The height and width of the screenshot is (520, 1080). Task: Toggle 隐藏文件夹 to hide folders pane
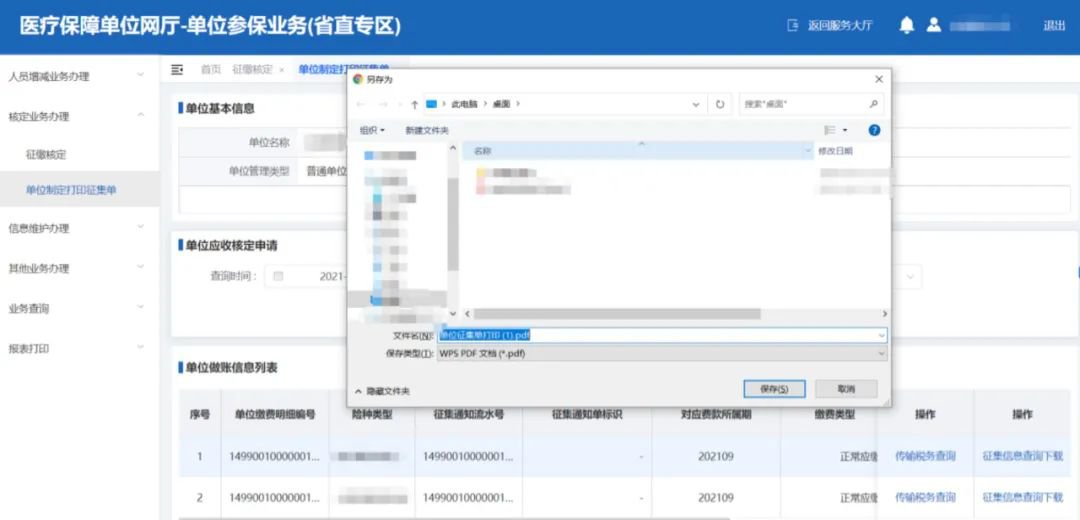(x=382, y=391)
